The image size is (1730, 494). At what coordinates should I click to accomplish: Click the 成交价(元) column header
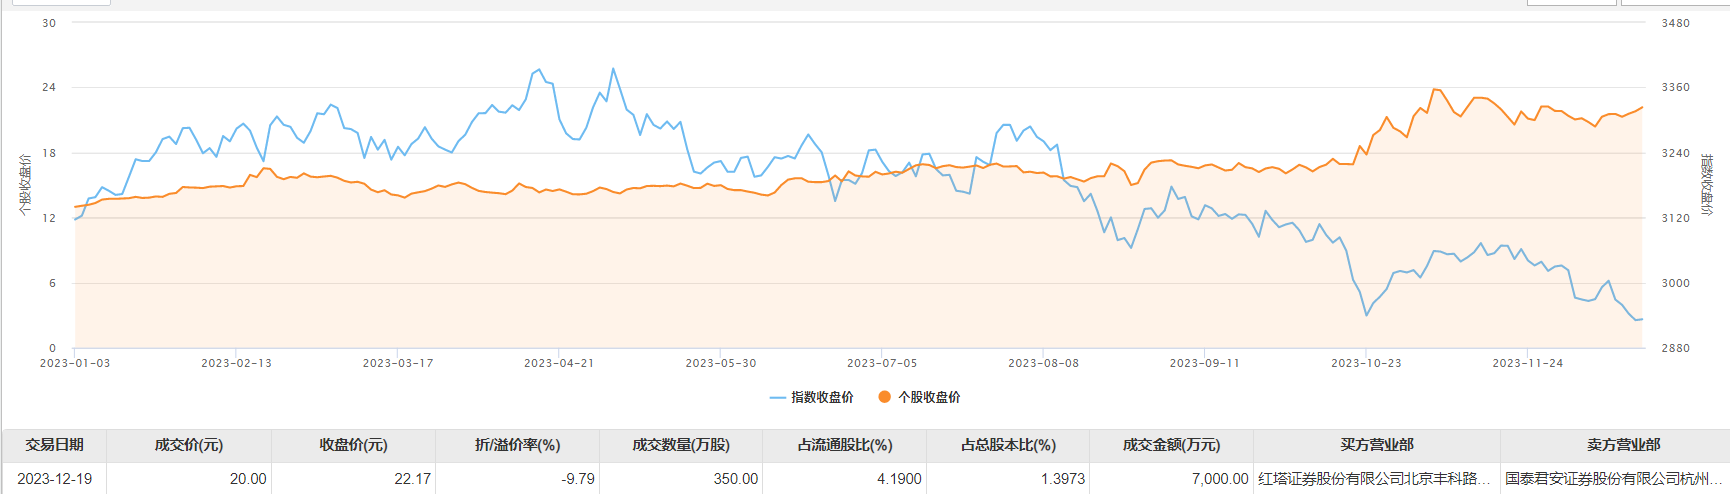tap(189, 445)
